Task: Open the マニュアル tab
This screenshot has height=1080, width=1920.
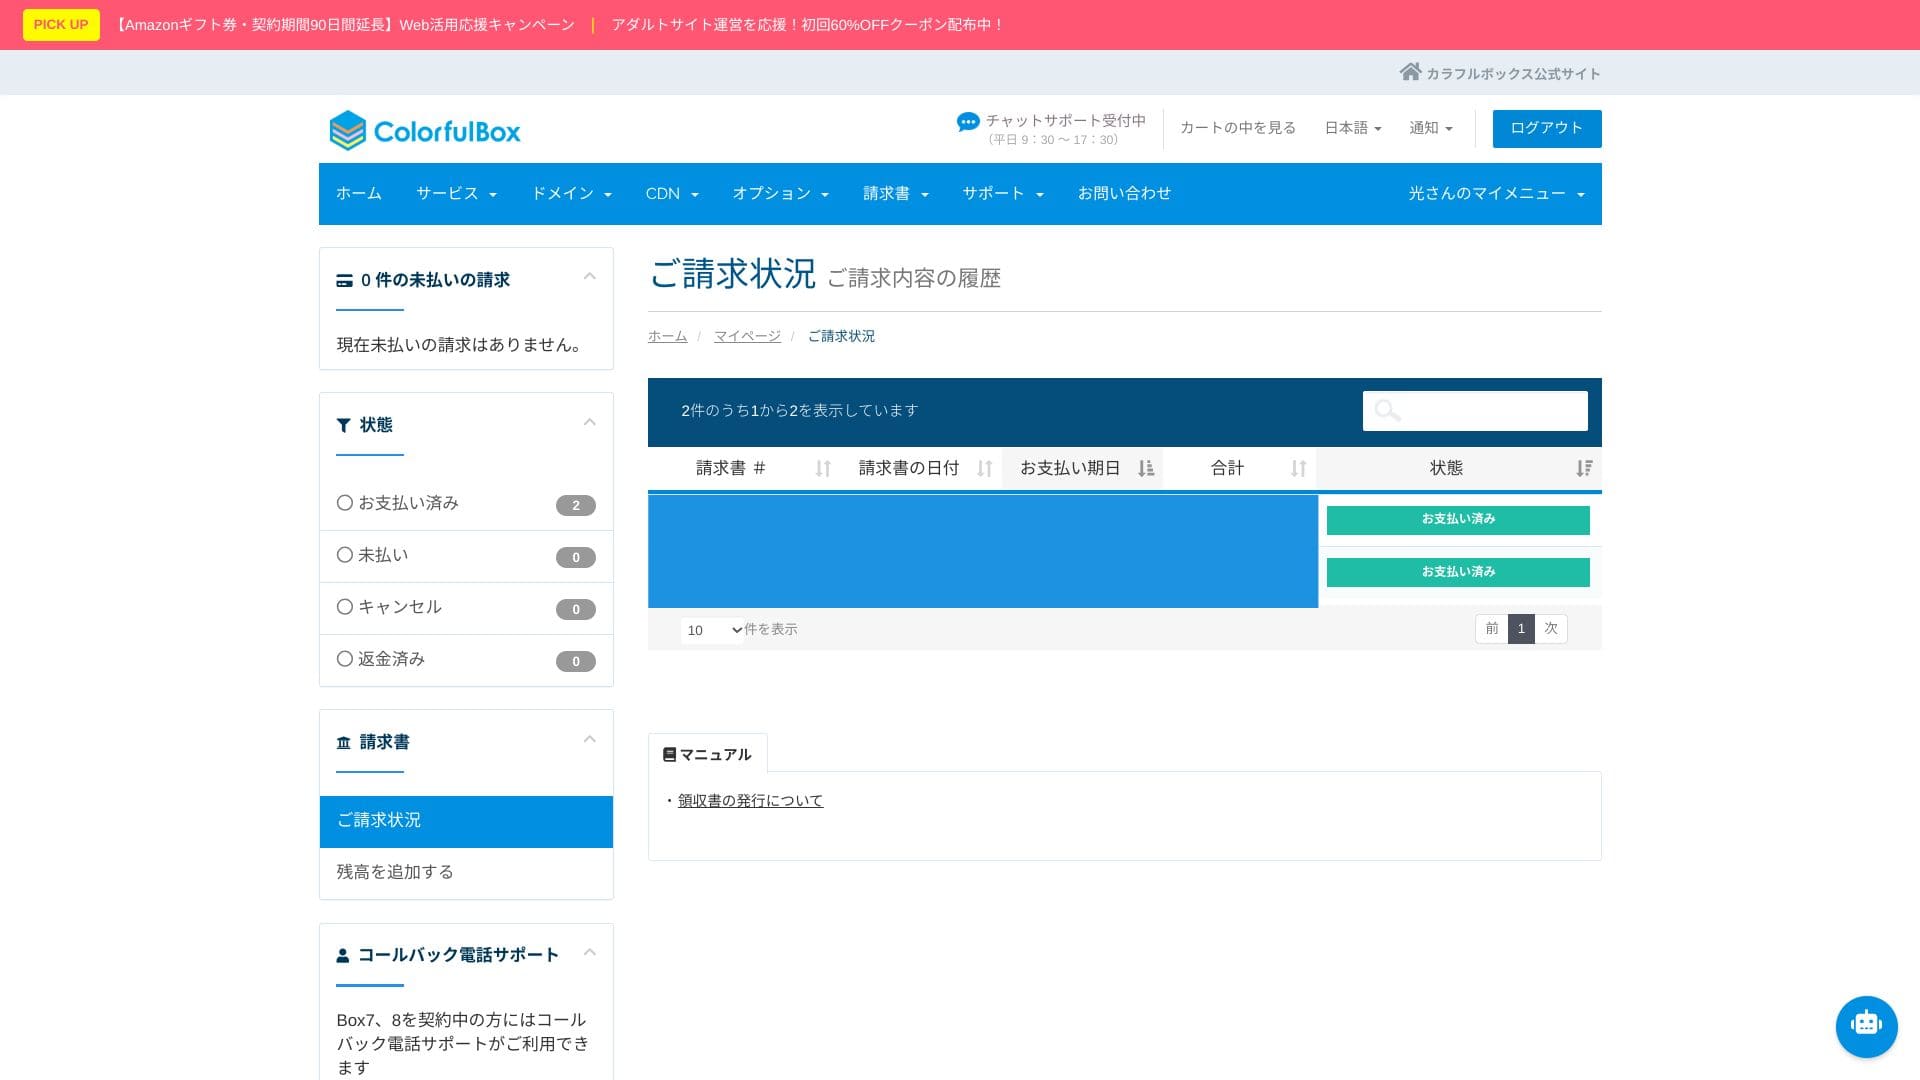Action: pos(707,754)
